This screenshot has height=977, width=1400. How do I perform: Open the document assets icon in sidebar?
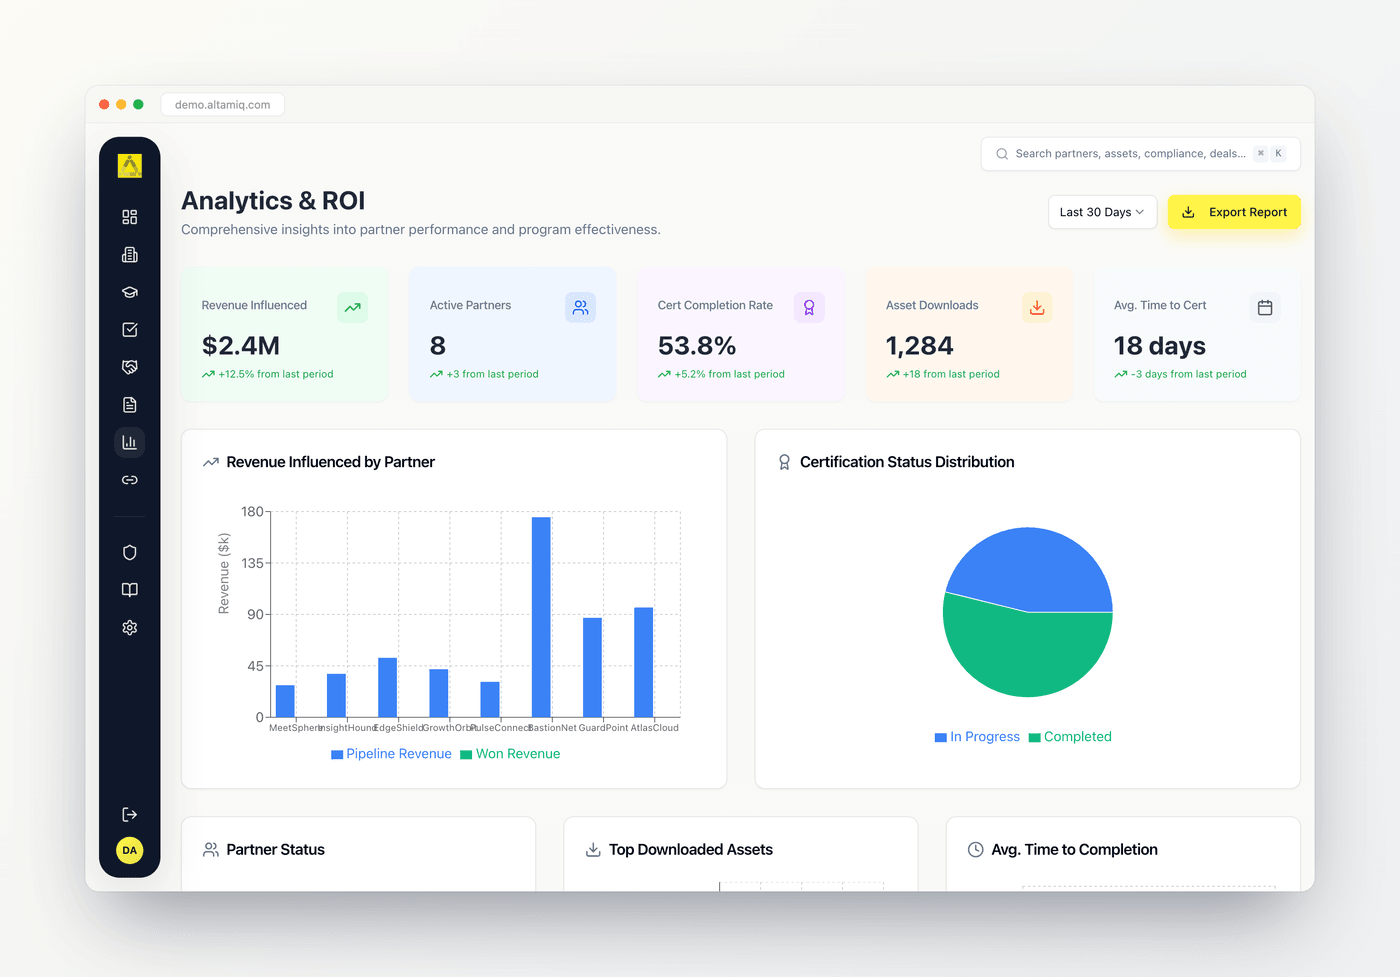tap(130, 405)
